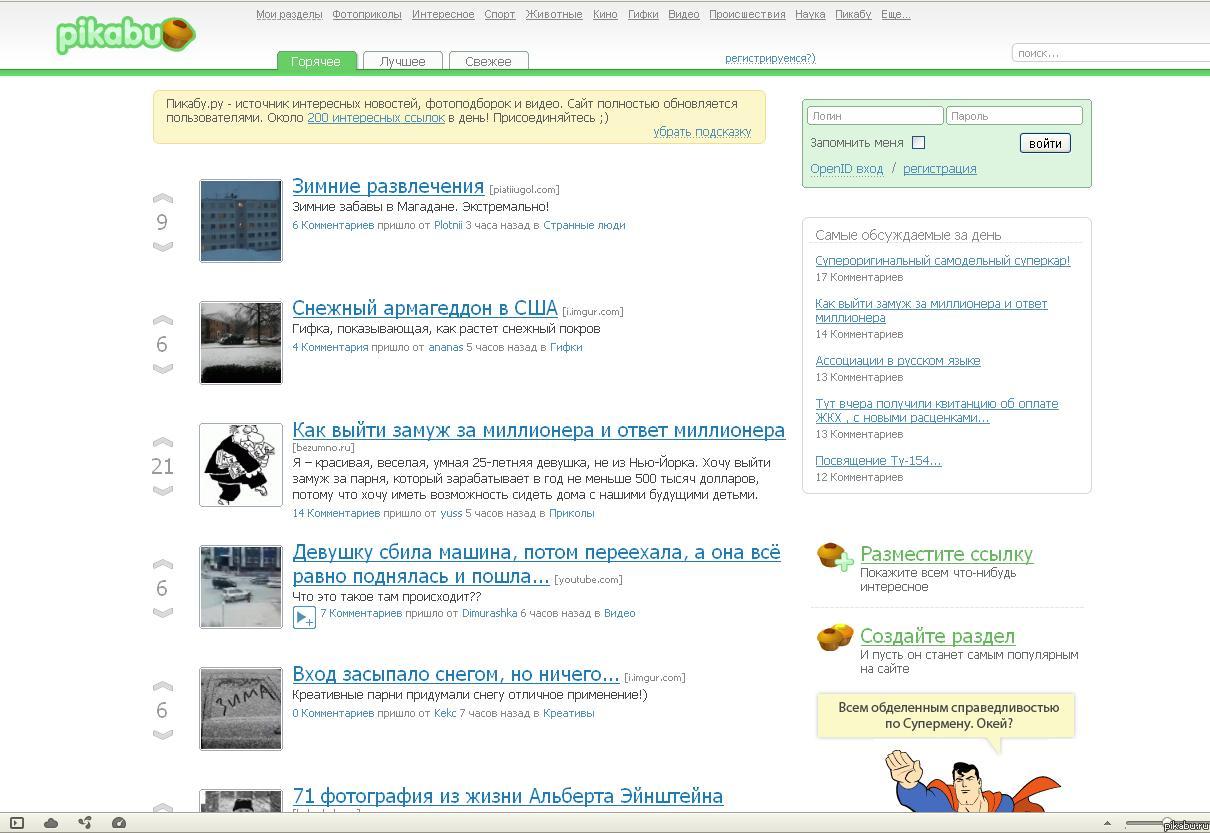Viewport: 1210px width, 833px height.
Task: Open the snowy yard thumbnail for 'Снежный армагеддон'
Action: coord(241,343)
